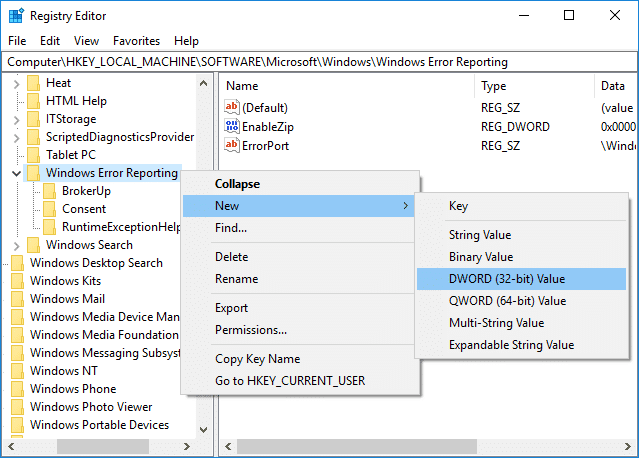
Task: Click the (Default) string value icon
Action: pos(231,107)
